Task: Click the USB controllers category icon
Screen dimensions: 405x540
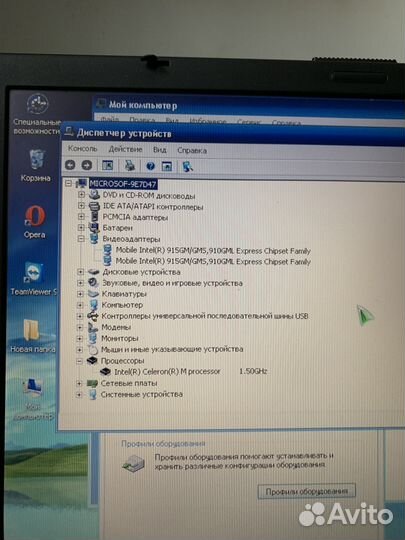Action: point(93,315)
